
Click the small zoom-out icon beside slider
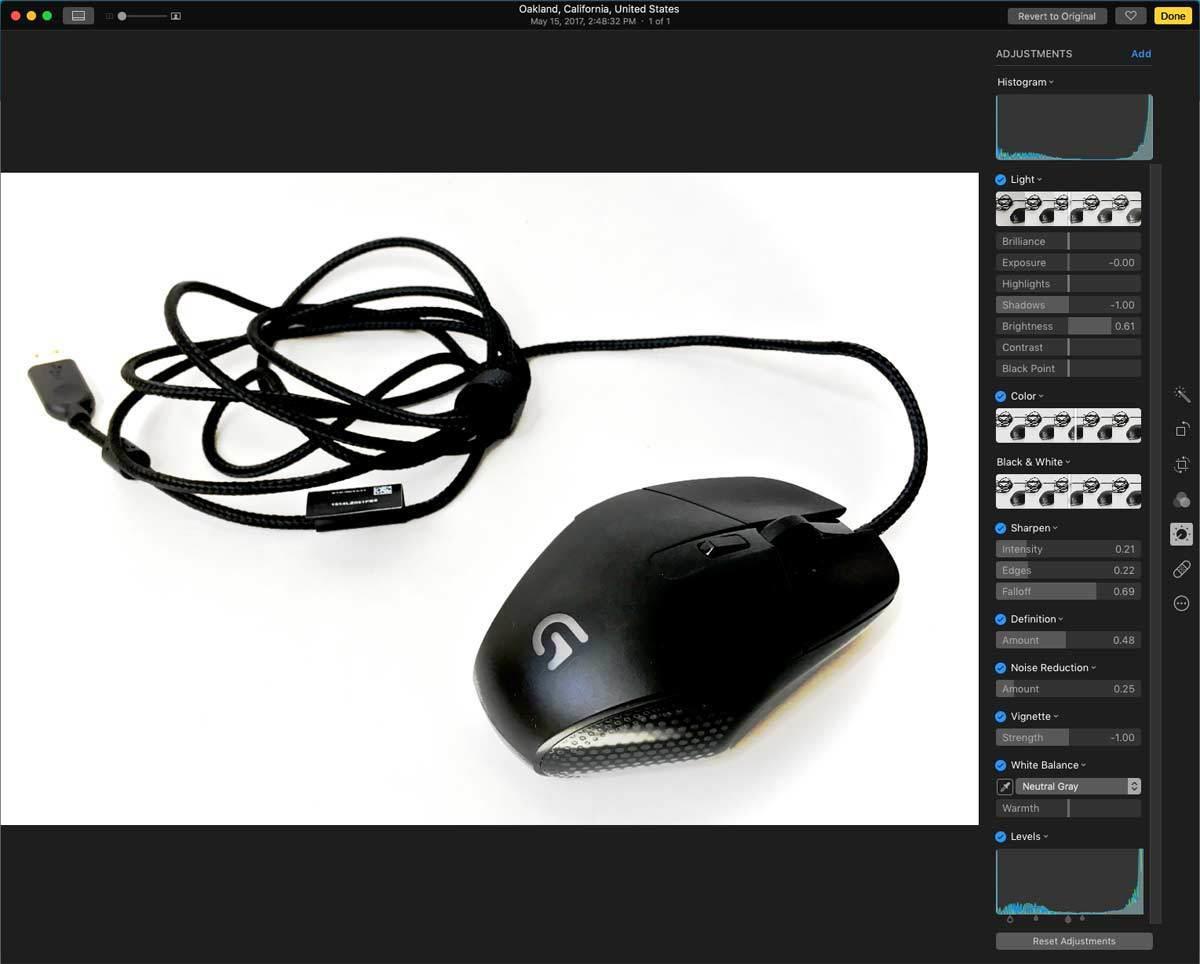tap(109, 16)
